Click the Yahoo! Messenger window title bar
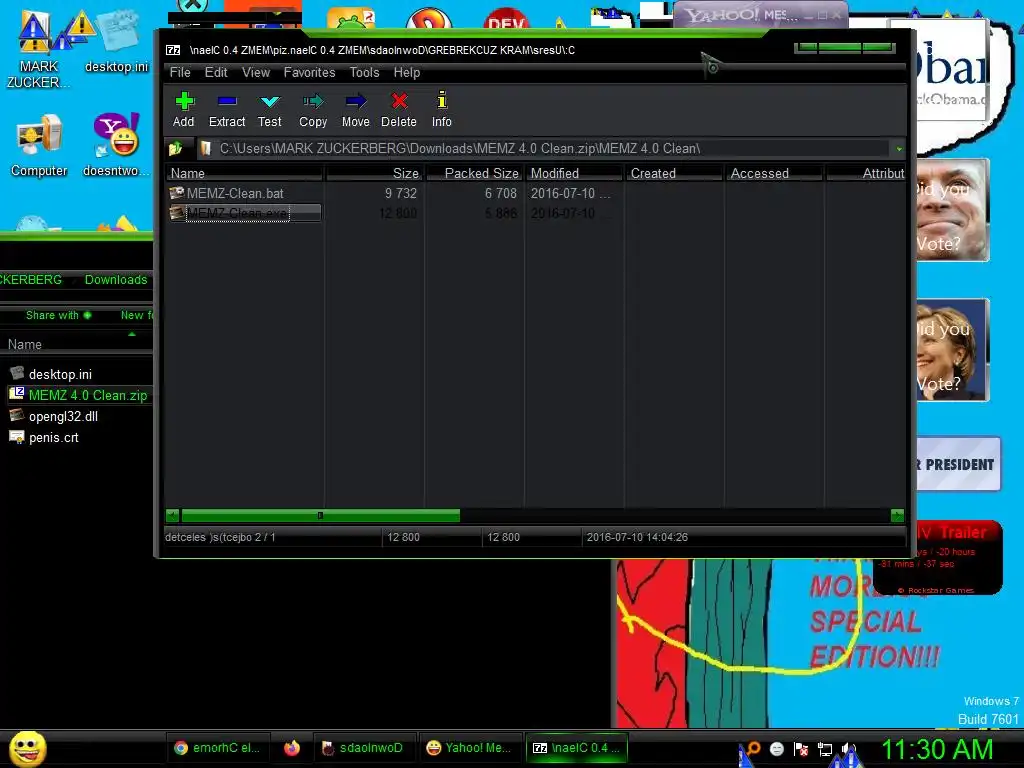This screenshot has width=1024, height=768. (760, 14)
